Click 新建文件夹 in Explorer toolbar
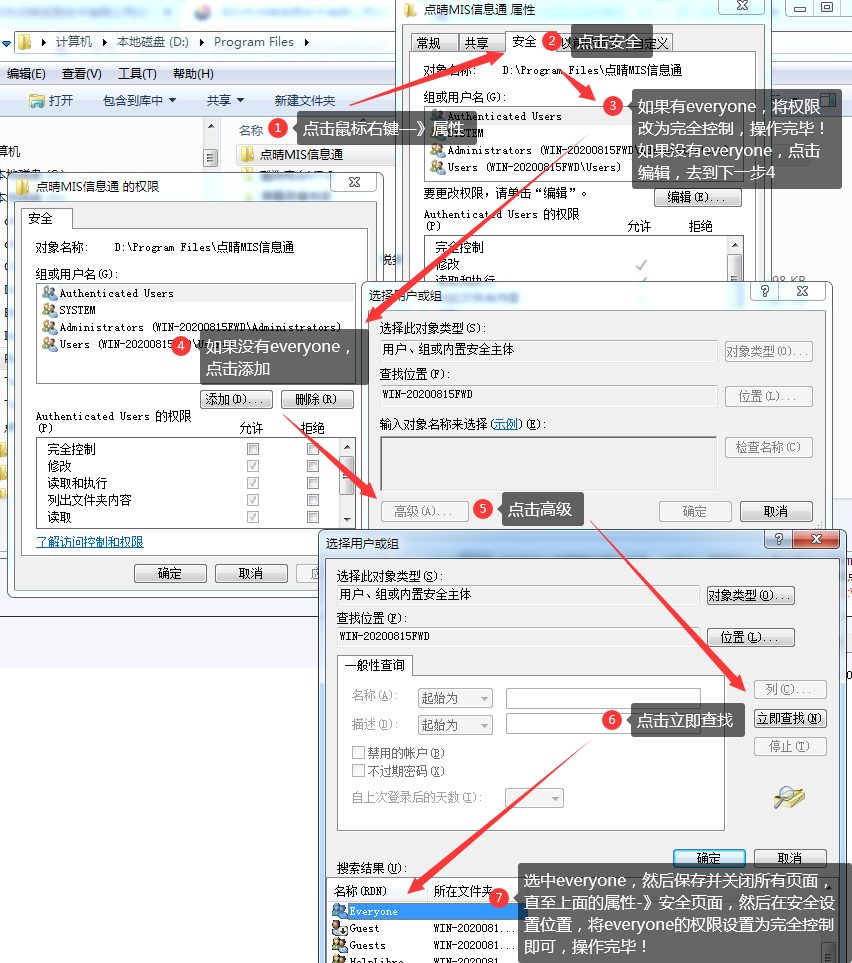The width and height of the screenshot is (852, 963). 305,100
